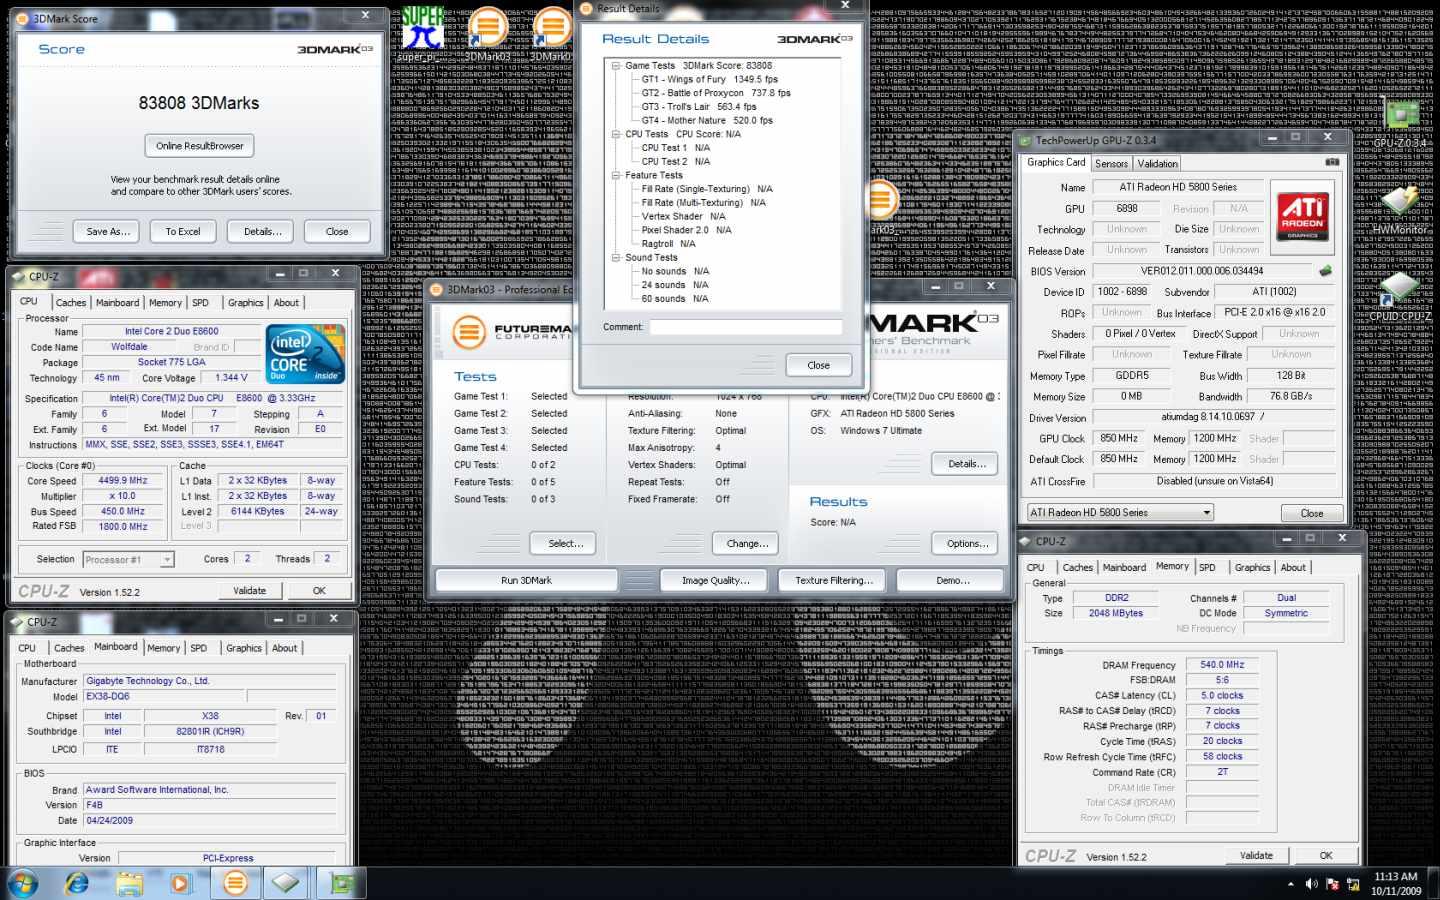Screen dimensions: 1440x900
Task: Click the VER012.011.000.006.034494 BIOS field
Action: click(x=1201, y=271)
